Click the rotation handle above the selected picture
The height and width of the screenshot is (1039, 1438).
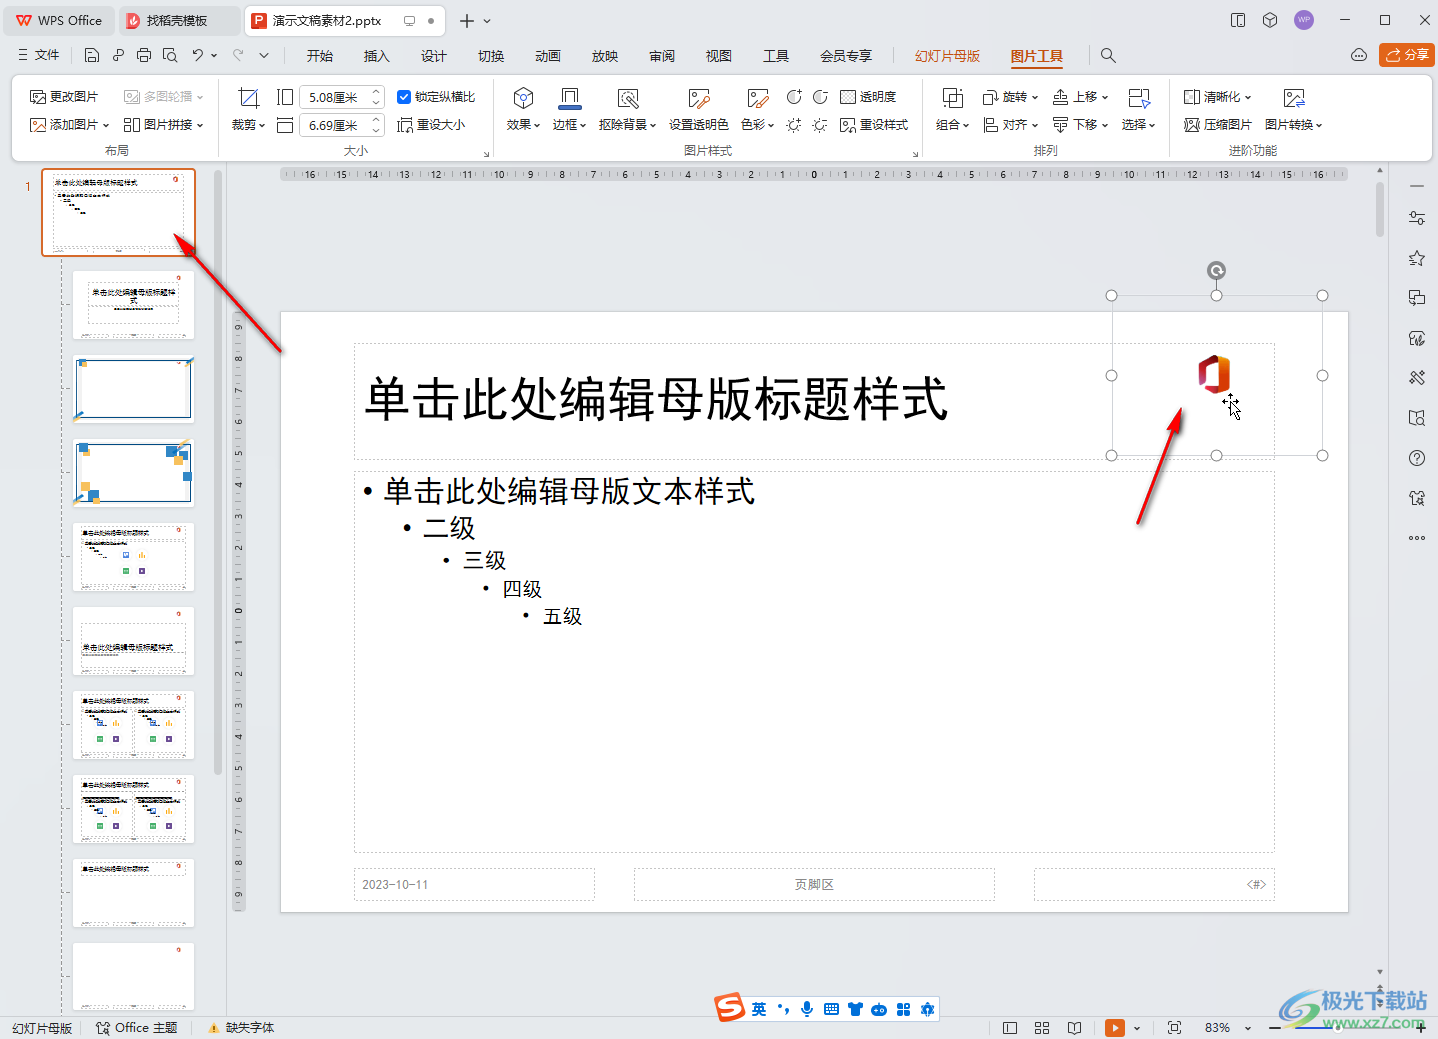tap(1216, 271)
